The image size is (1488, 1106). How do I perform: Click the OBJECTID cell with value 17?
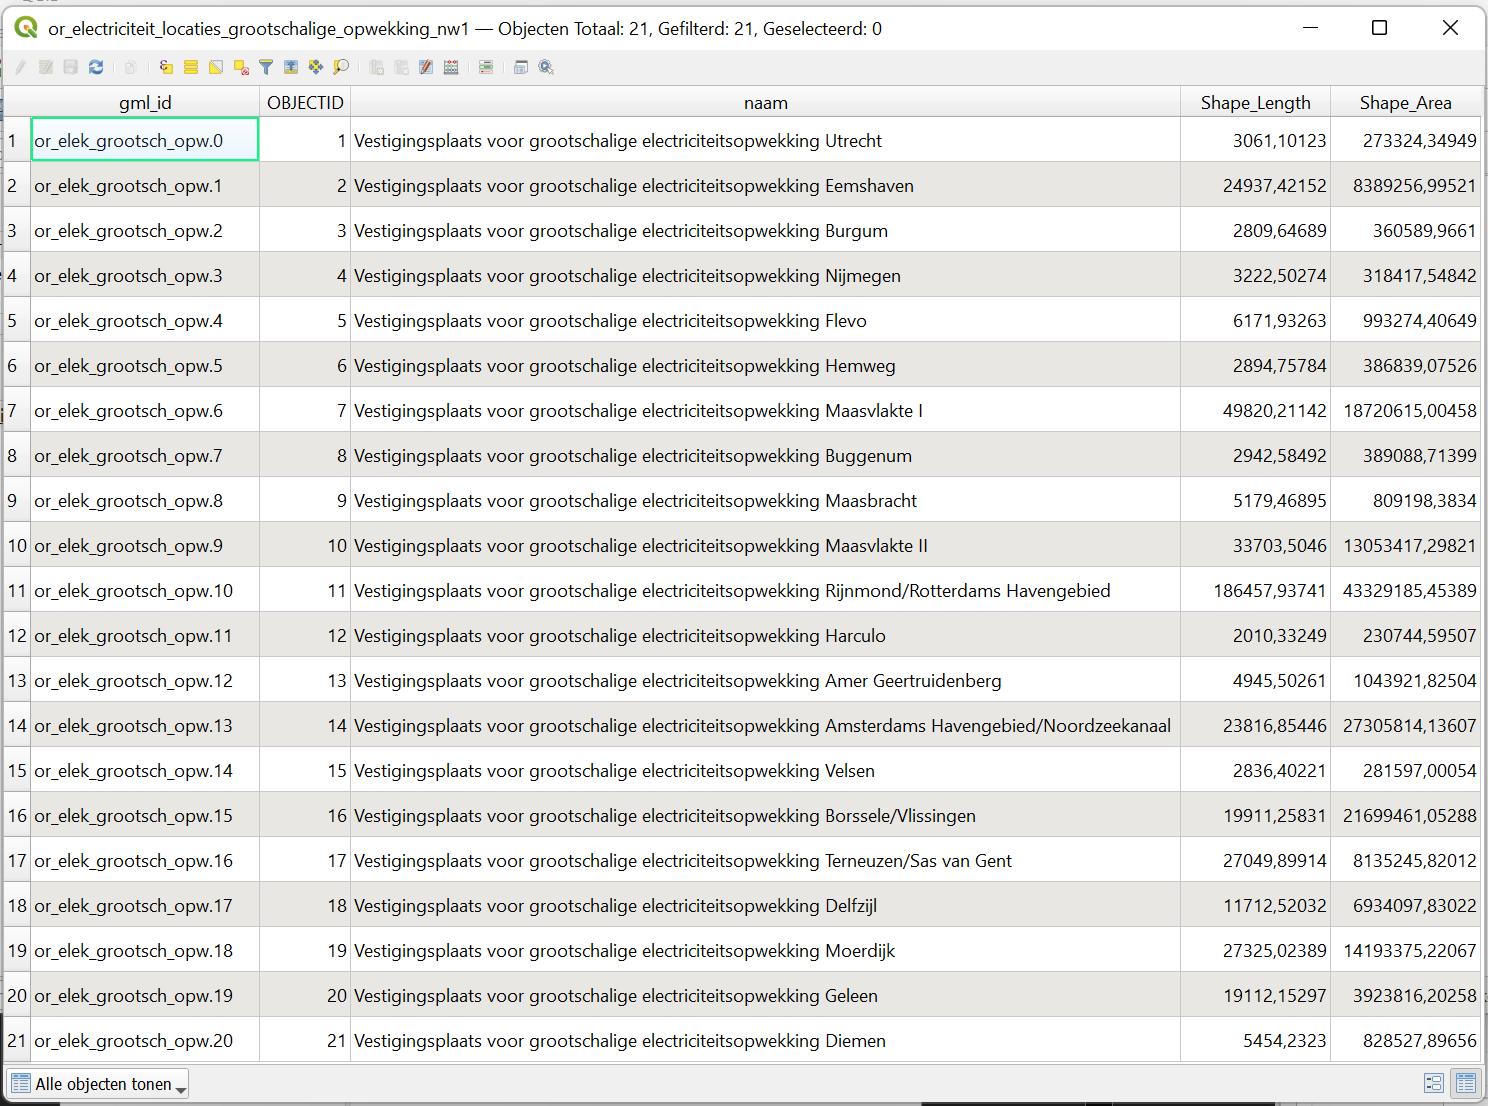tap(305, 860)
